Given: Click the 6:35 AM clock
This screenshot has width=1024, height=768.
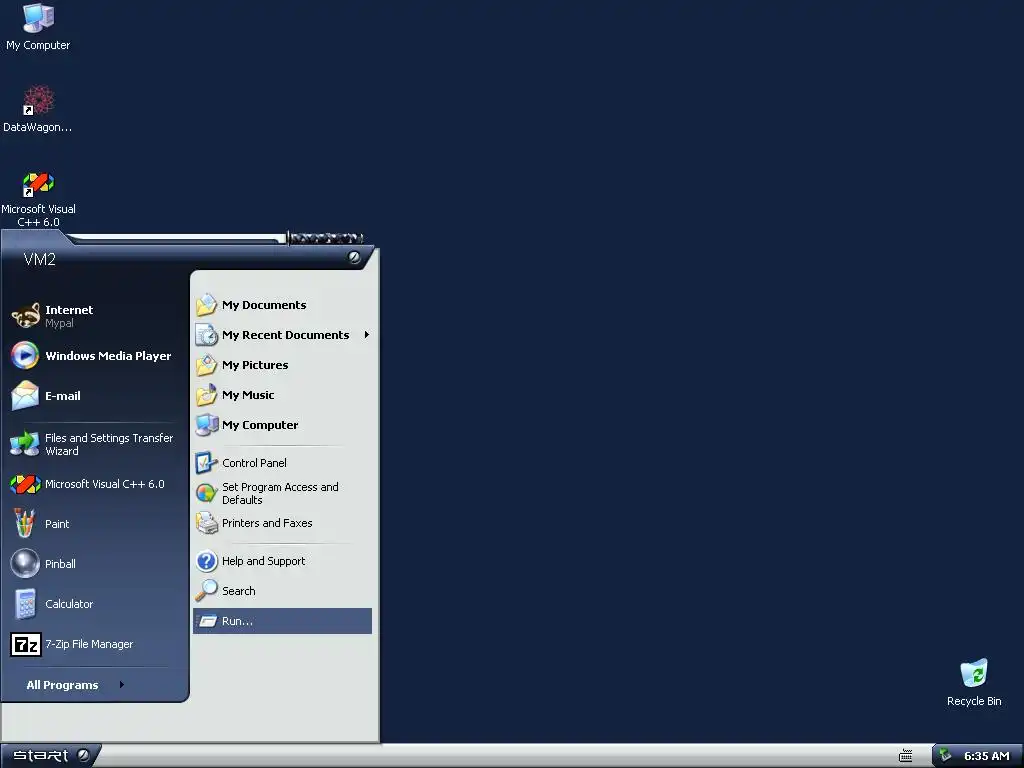Looking at the screenshot, I should click(x=987, y=756).
